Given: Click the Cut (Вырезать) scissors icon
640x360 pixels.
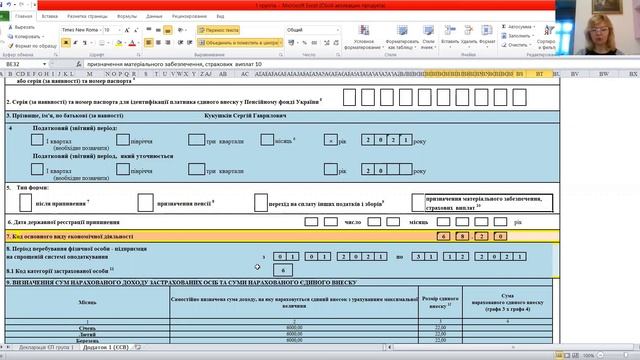Looking at the screenshot, I should pyautogui.click(x=10, y=27).
